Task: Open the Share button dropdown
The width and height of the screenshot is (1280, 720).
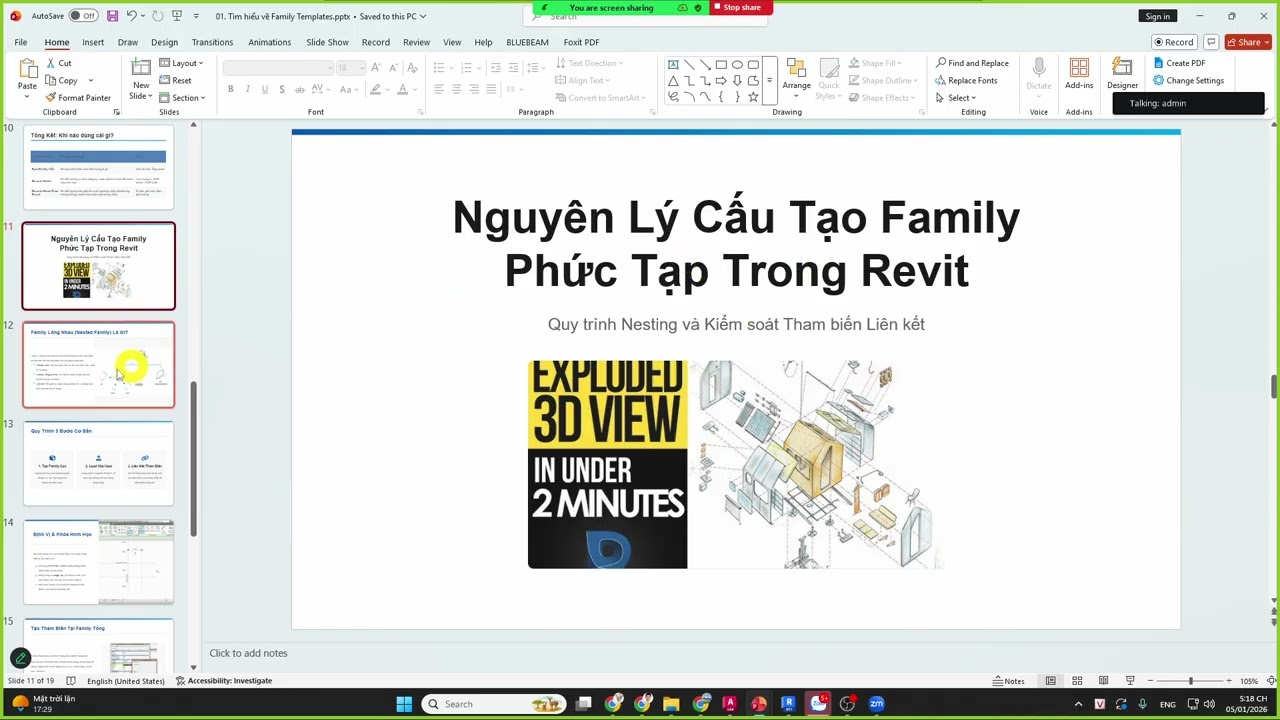Action: (1249, 42)
